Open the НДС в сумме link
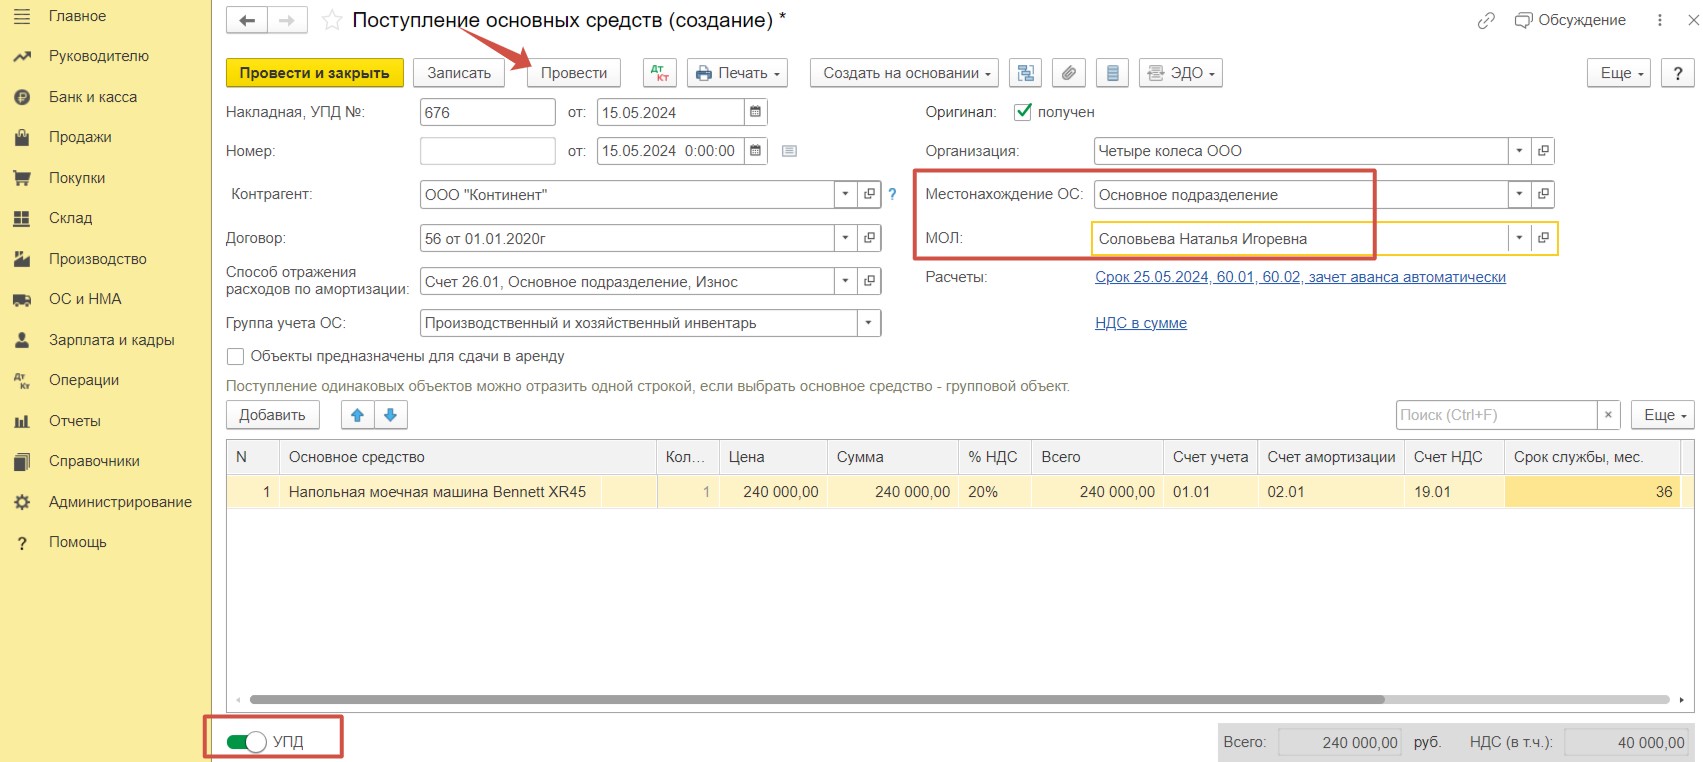This screenshot has height=762, width=1703. tap(1141, 323)
